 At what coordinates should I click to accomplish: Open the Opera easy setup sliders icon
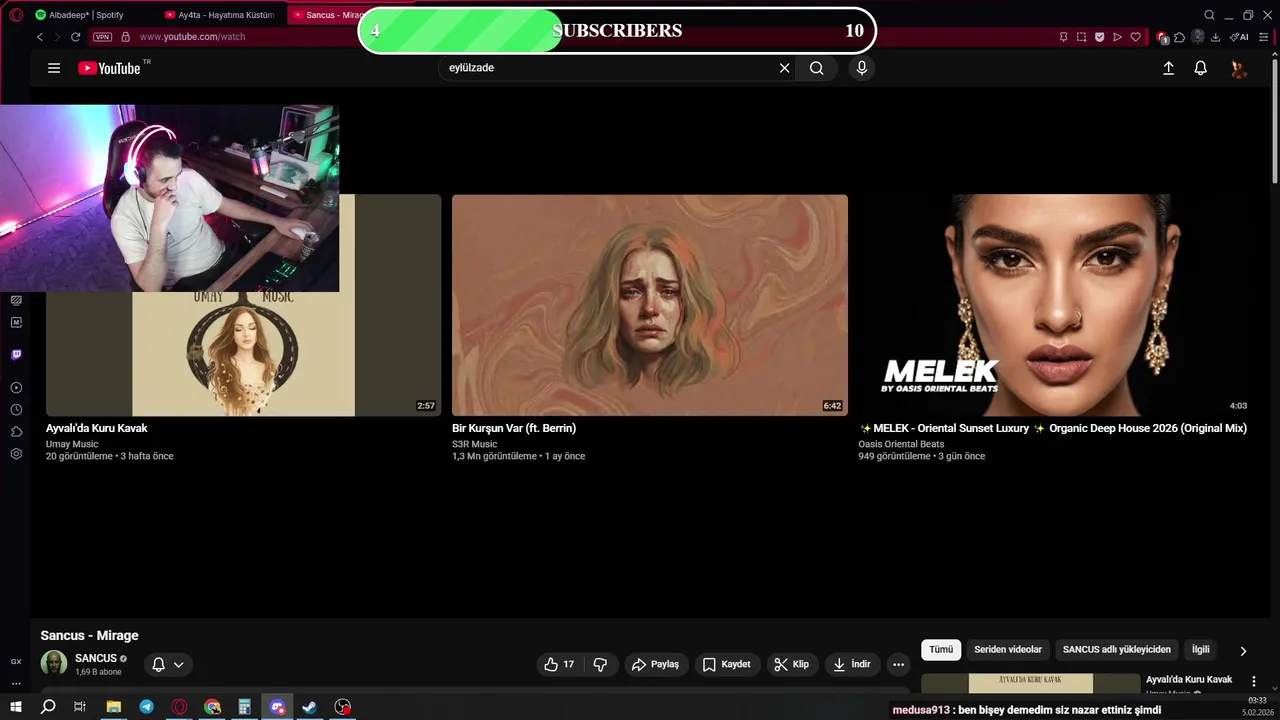point(1264,37)
